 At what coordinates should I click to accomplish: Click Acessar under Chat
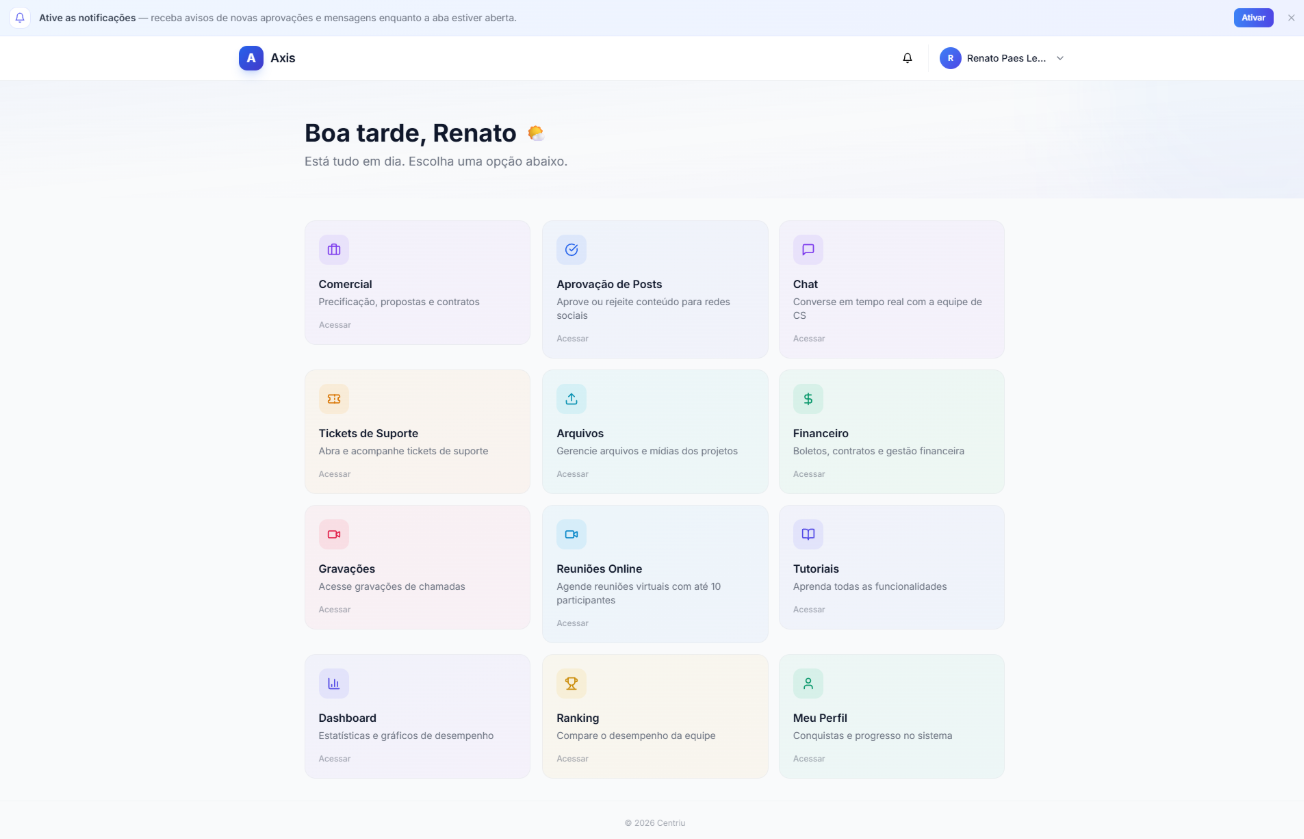[x=809, y=339]
